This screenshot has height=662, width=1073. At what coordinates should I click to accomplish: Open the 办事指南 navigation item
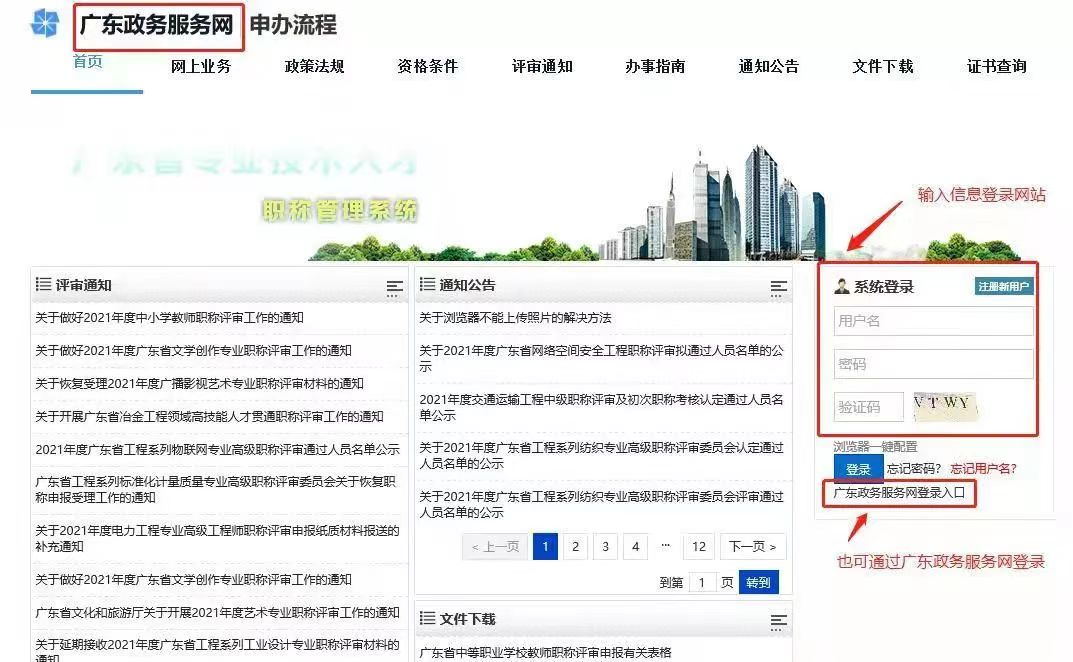point(655,66)
